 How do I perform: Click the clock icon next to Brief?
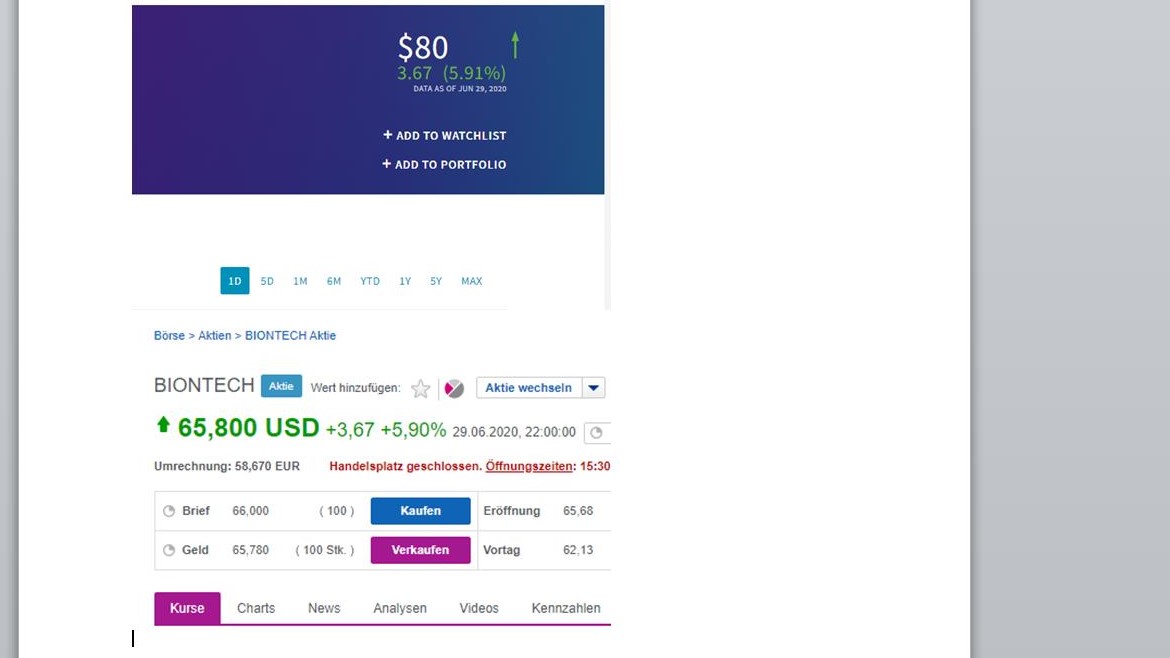tap(169, 511)
